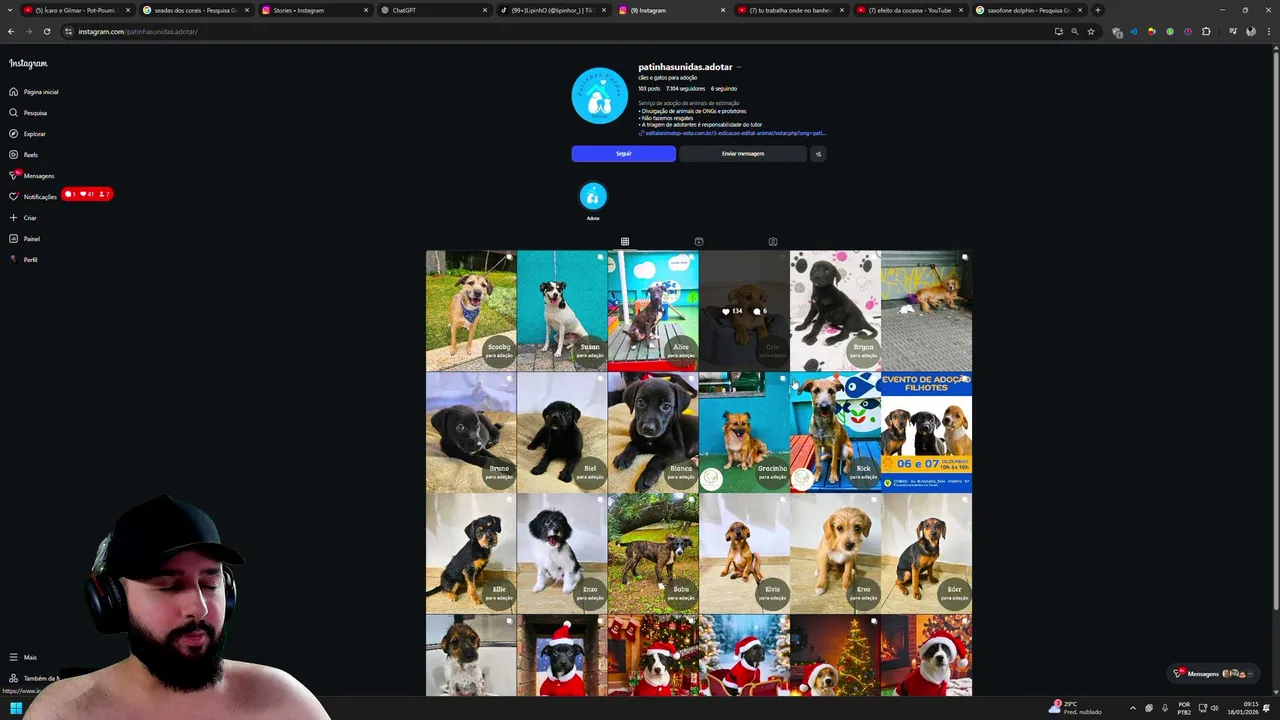Open Mensagens in the sidebar
Image resolution: width=1280 pixels, height=720 pixels.
coord(31,176)
